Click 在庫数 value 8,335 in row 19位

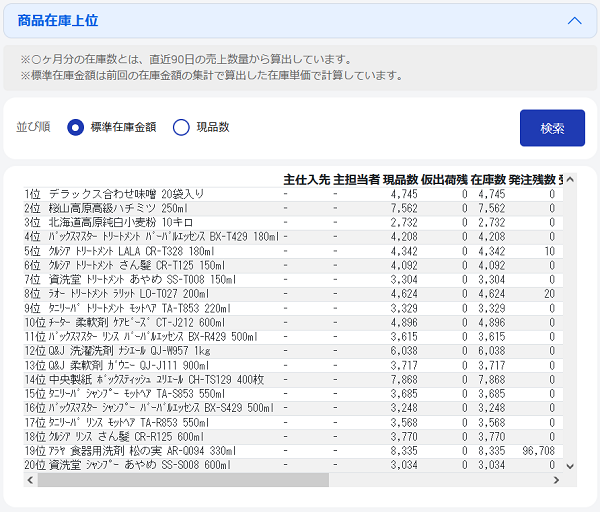click(492, 451)
